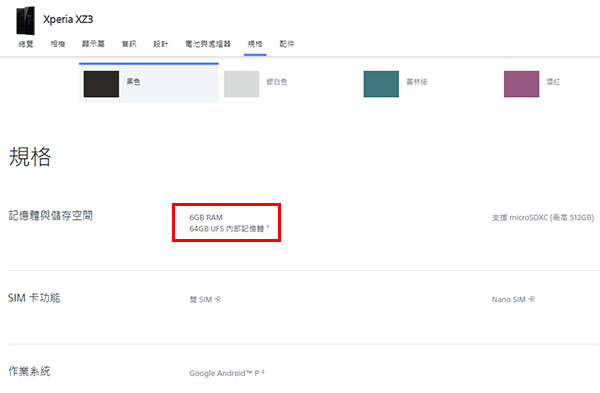This screenshot has width=600, height=393.
Task: Pick the Bordeaux red color swatch square
Action: point(522,84)
